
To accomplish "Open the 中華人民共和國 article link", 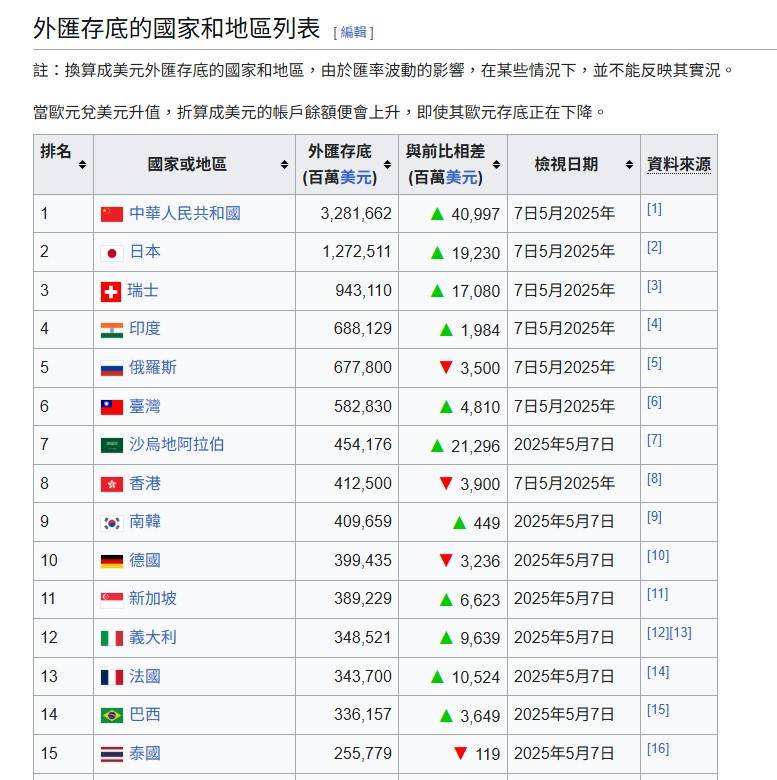I will (x=184, y=214).
